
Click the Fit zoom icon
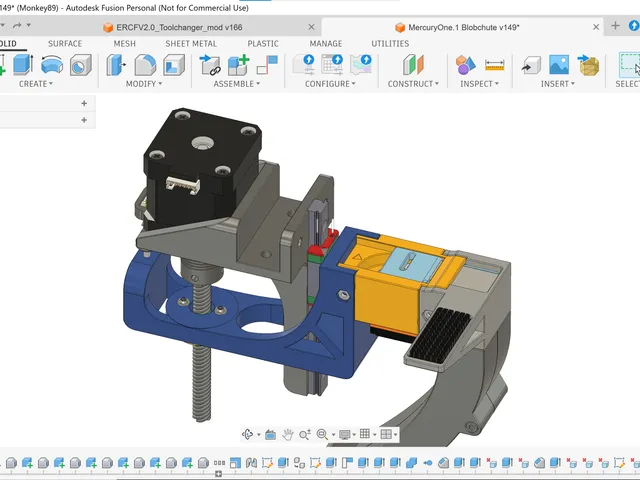coord(322,434)
